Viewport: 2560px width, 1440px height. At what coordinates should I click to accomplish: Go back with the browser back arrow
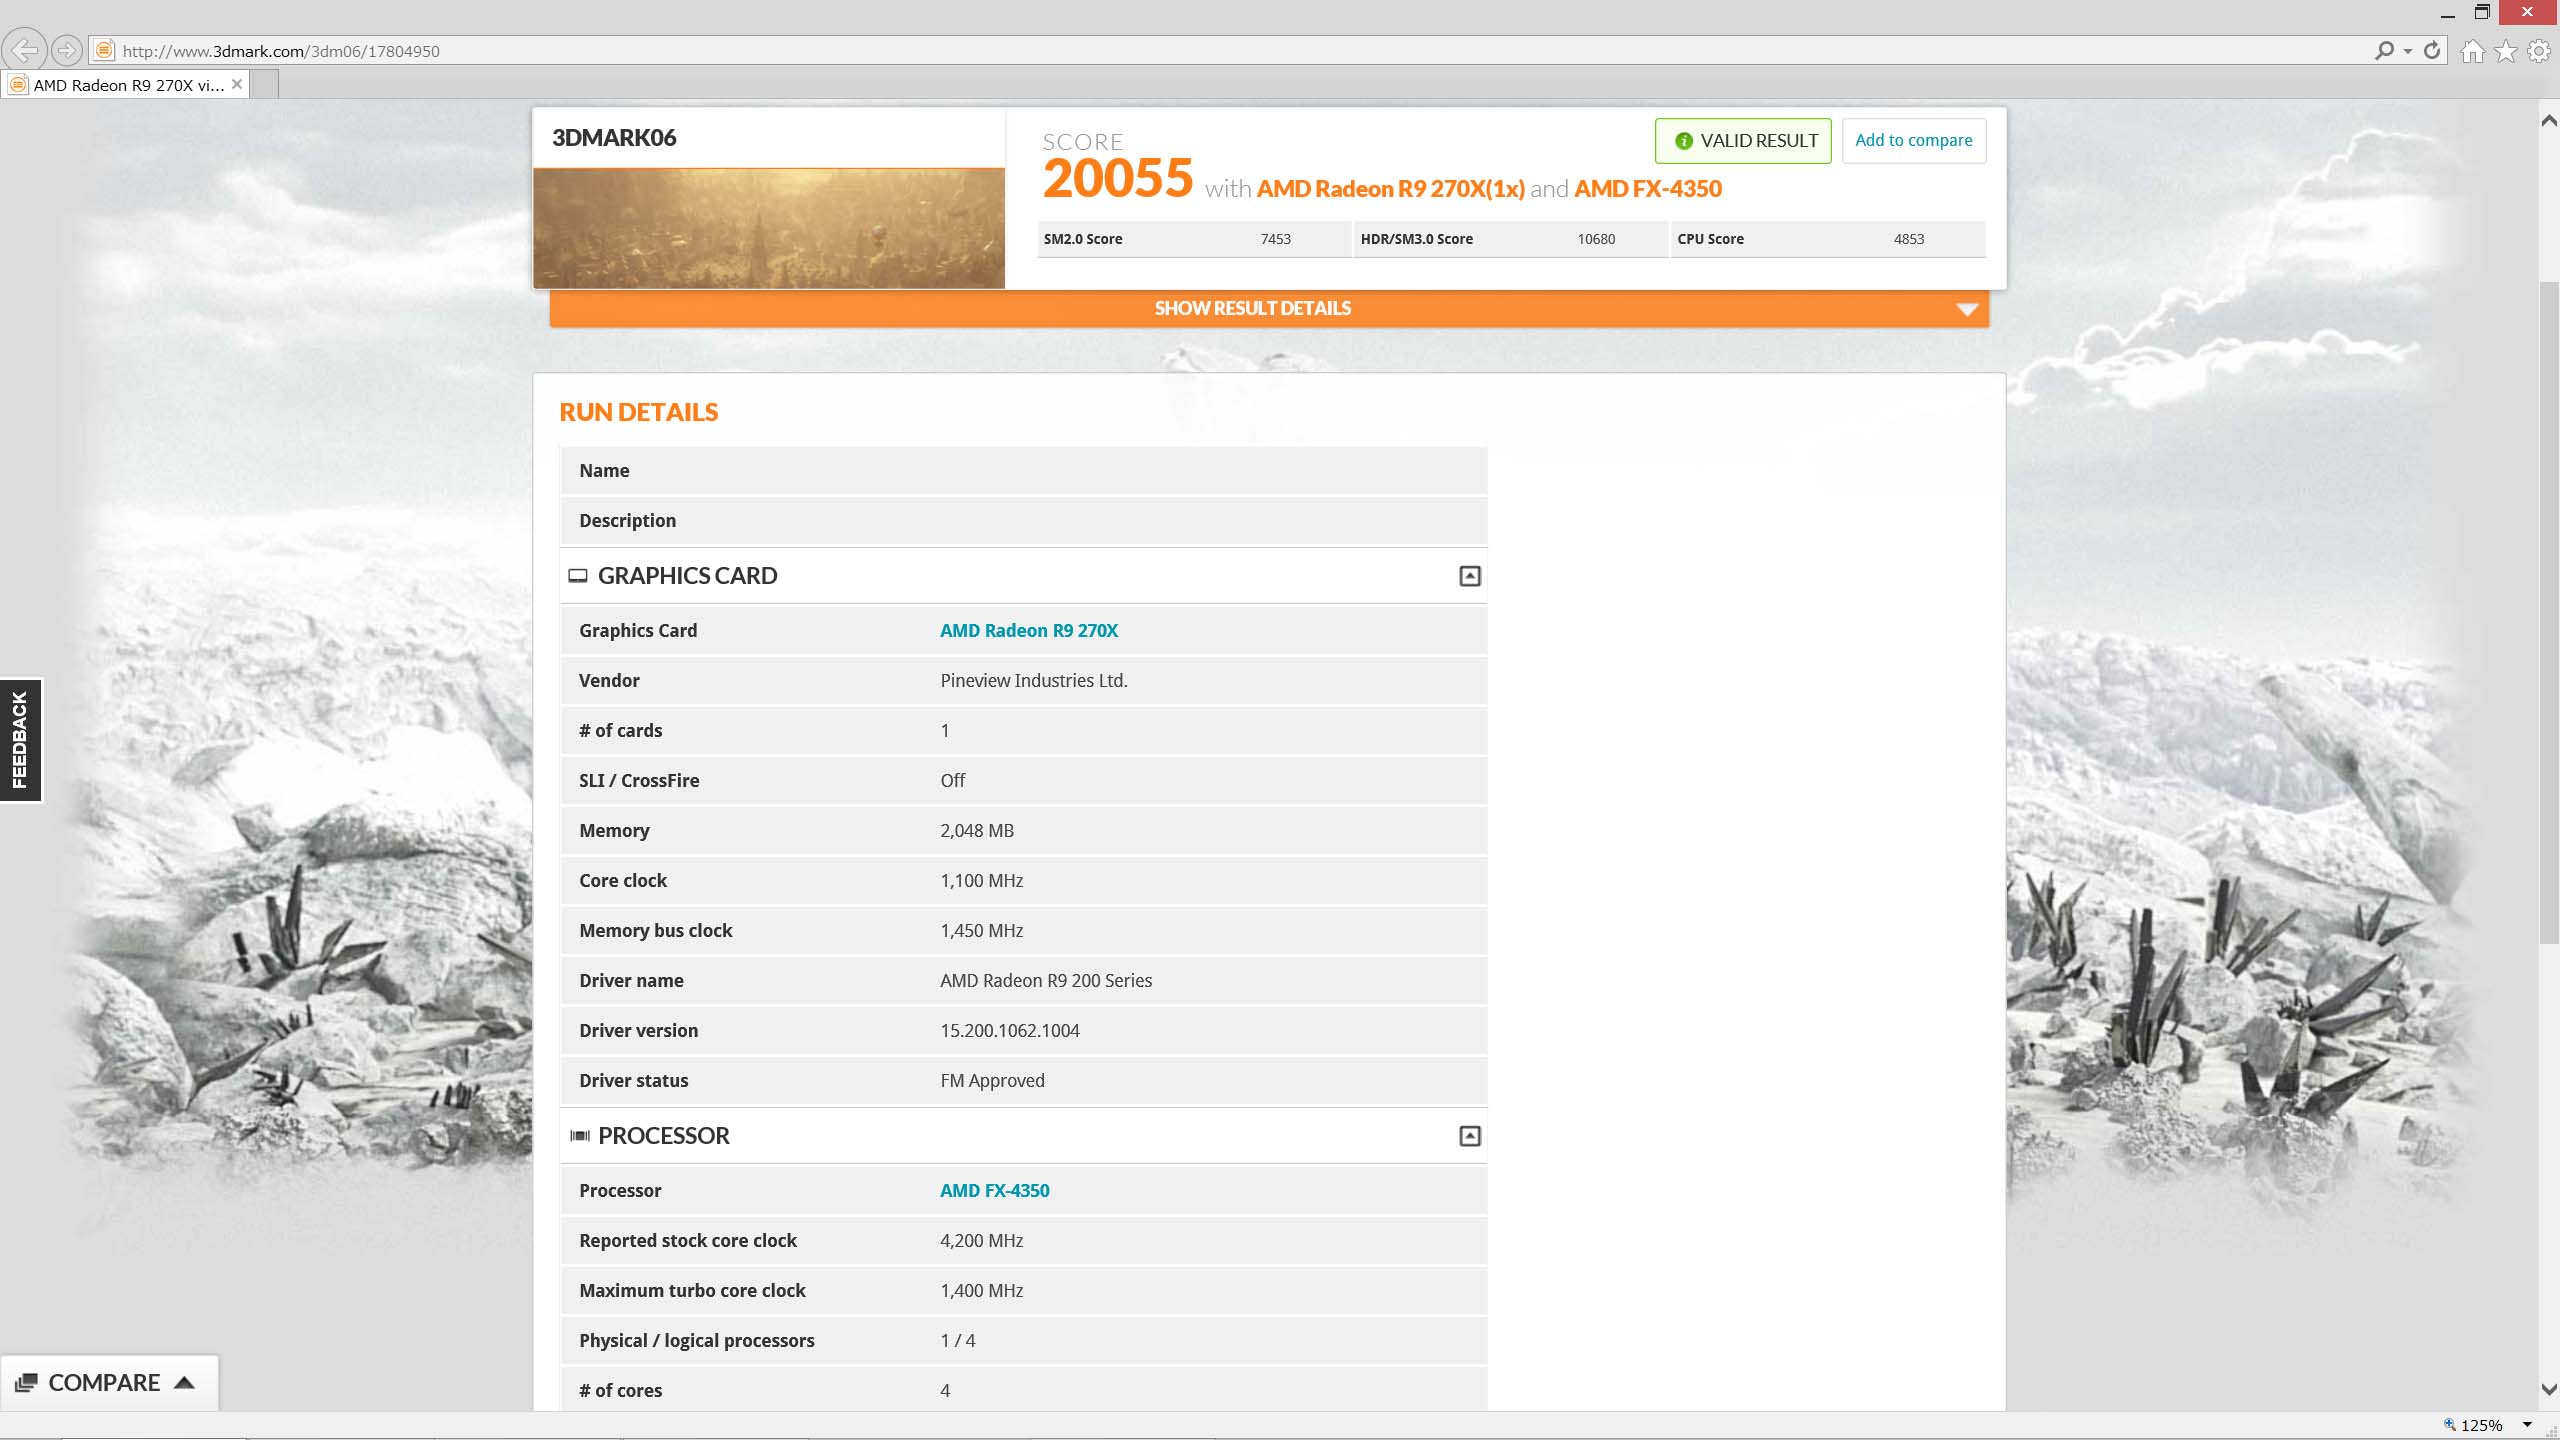point(24,50)
